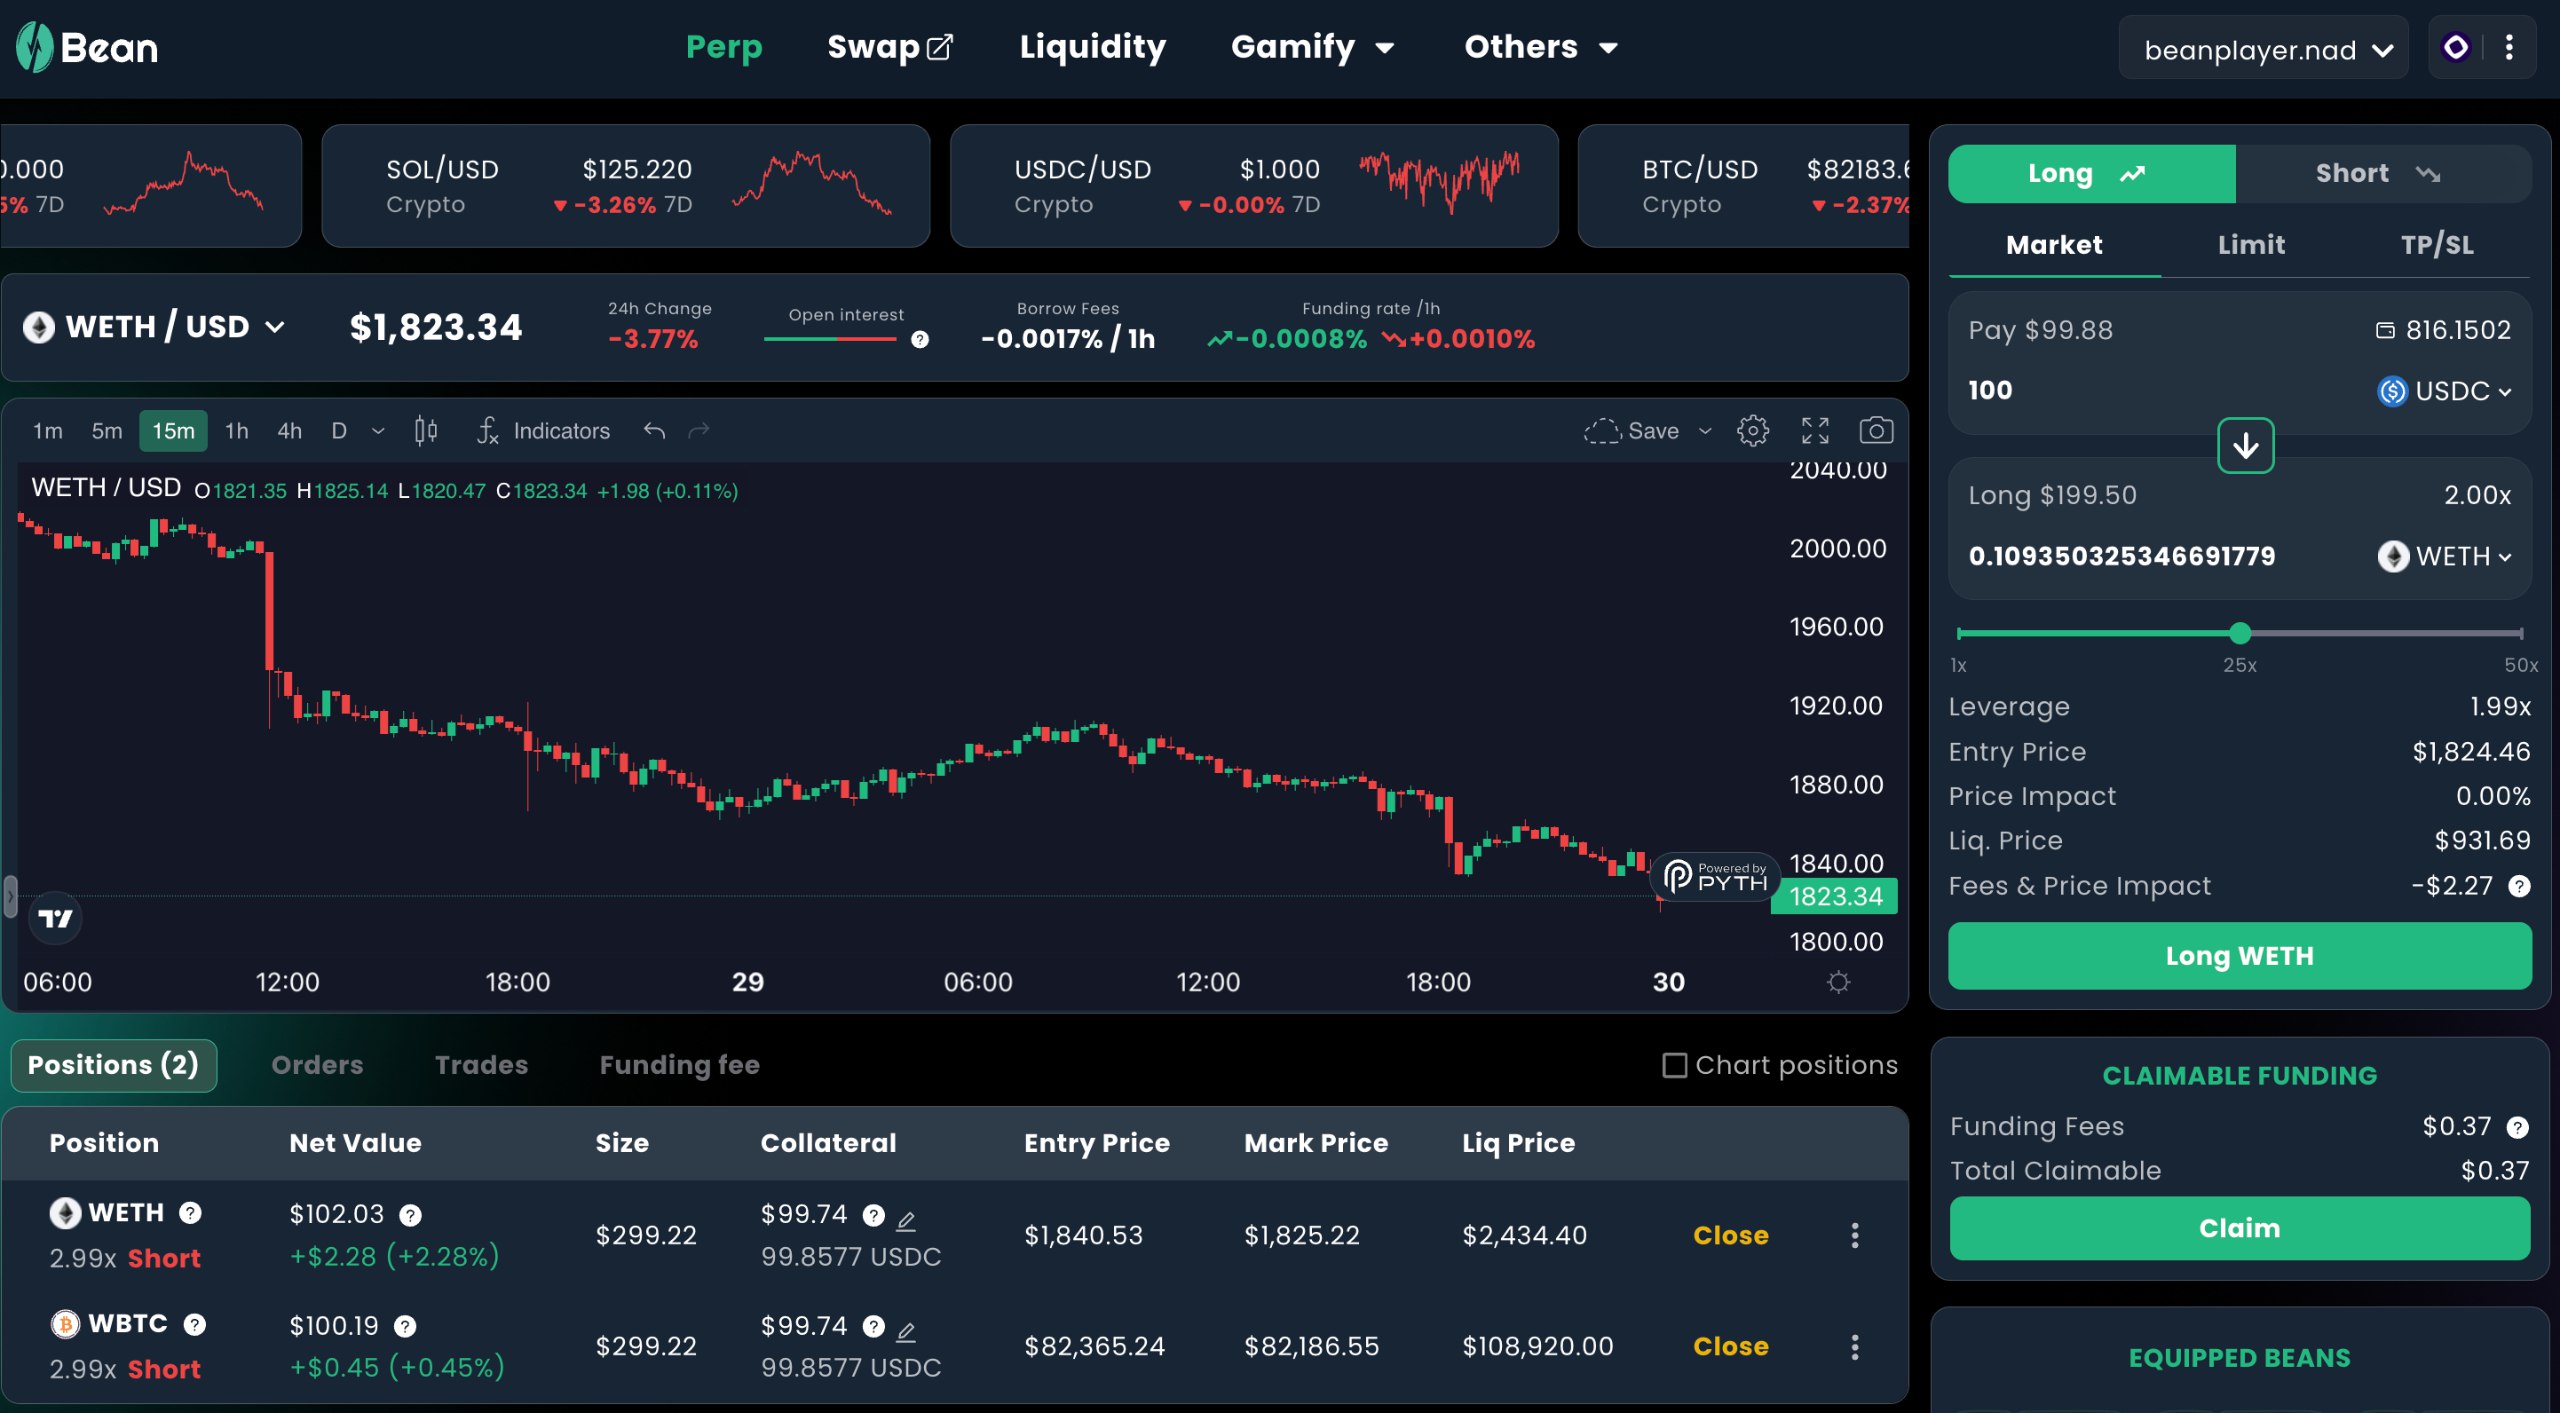The image size is (2560, 1413).
Task: Enable the Chart positions checkbox
Action: (1674, 1065)
